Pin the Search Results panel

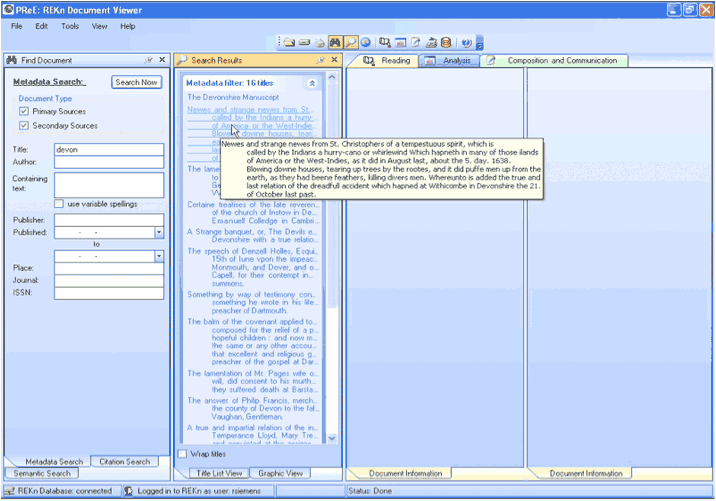tap(321, 60)
